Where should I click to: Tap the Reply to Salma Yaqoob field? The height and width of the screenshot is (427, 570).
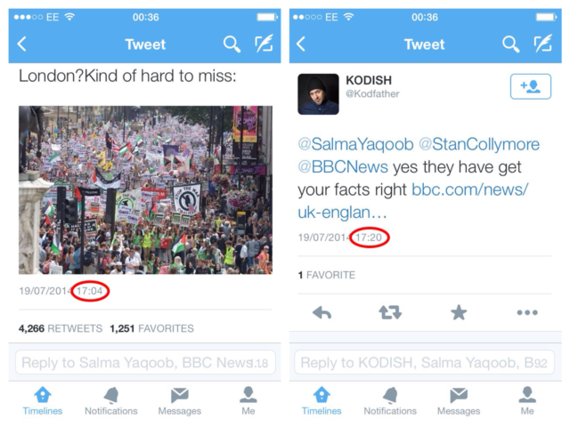[x=145, y=362]
